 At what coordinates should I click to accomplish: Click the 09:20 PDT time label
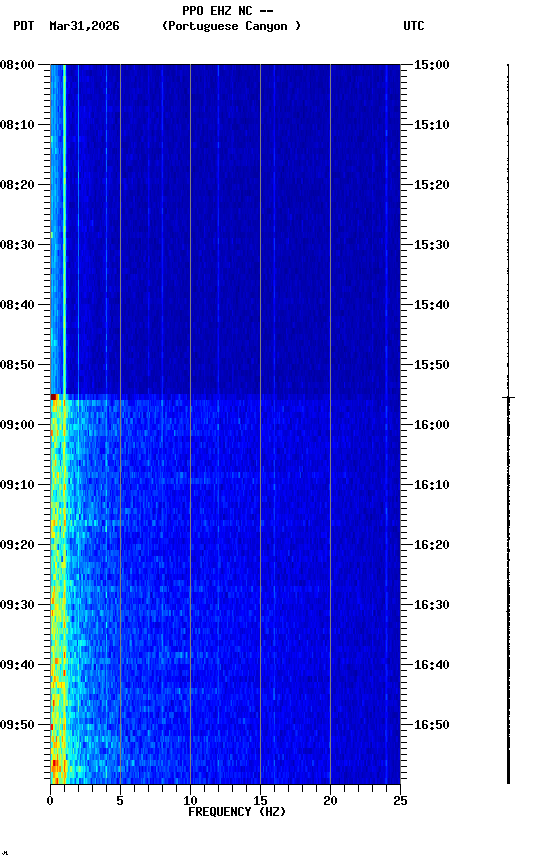(x=17, y=546)
